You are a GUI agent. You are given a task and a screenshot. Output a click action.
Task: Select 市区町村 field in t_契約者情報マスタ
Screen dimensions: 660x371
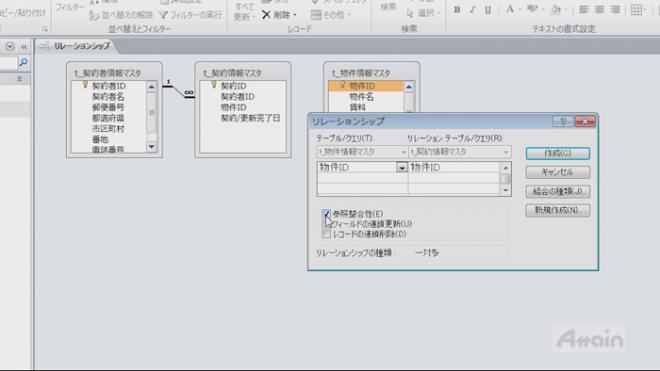pos(108,128)
